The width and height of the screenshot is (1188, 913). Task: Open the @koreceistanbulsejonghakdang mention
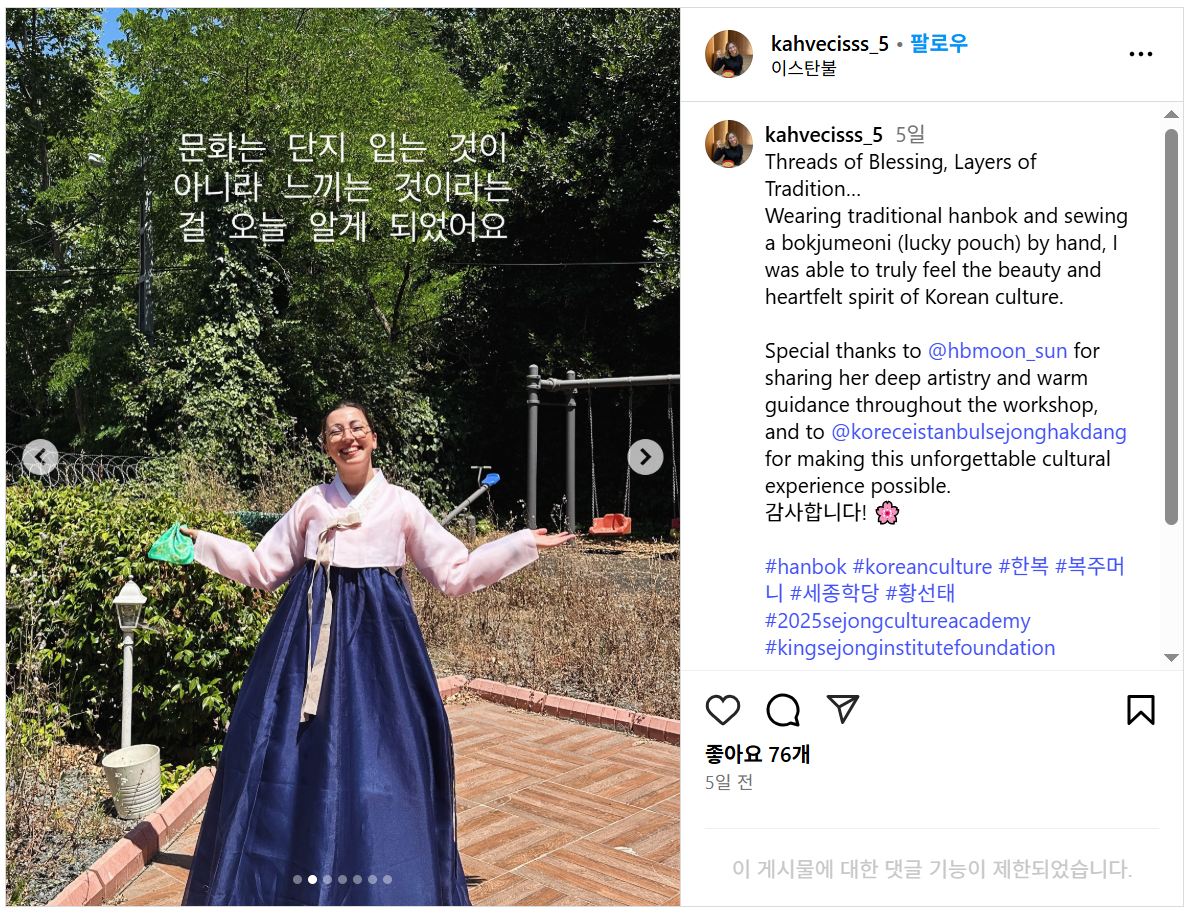coord(979,432)
